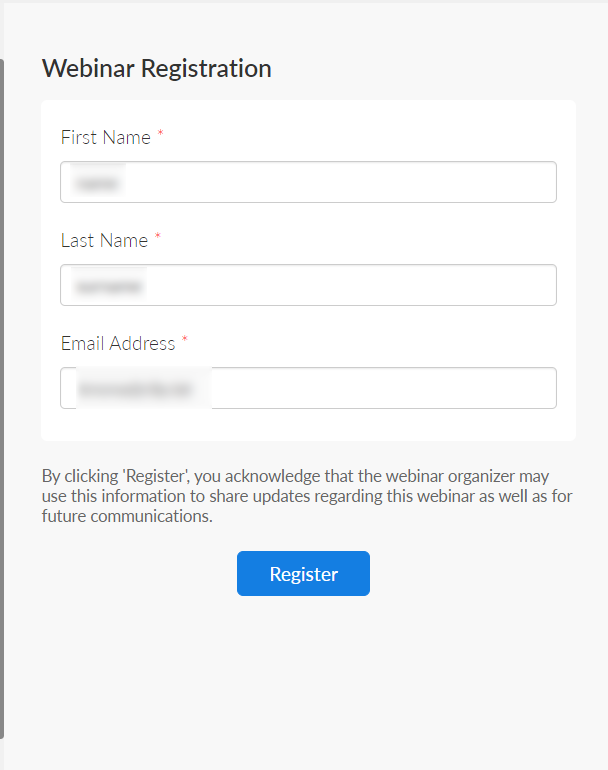The height and width of the screenshot is (770, 608).
Task: Click the 'By clicking Register' disclaimer paragraph
Action: [307, 496]
